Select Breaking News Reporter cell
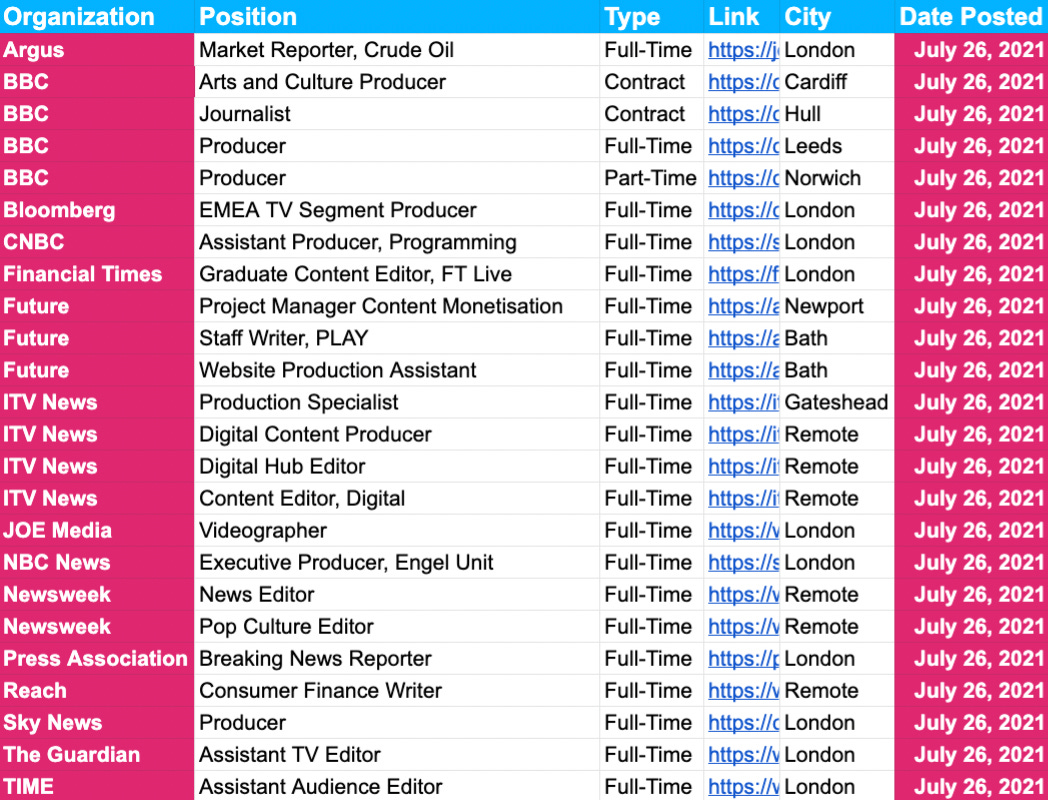1048x800 pixels. (397, 659)
